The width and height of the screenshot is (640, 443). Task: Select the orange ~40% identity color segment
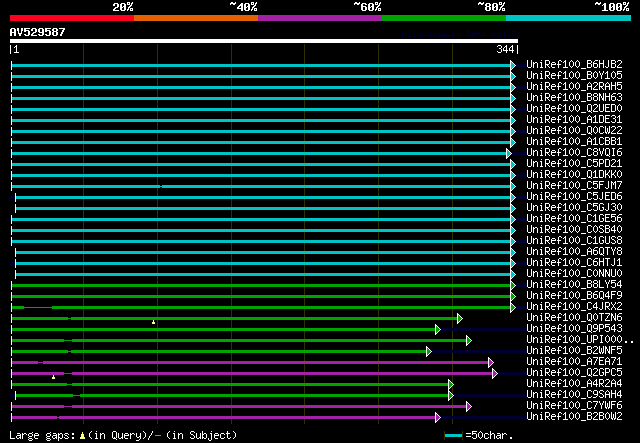[196, 18]
